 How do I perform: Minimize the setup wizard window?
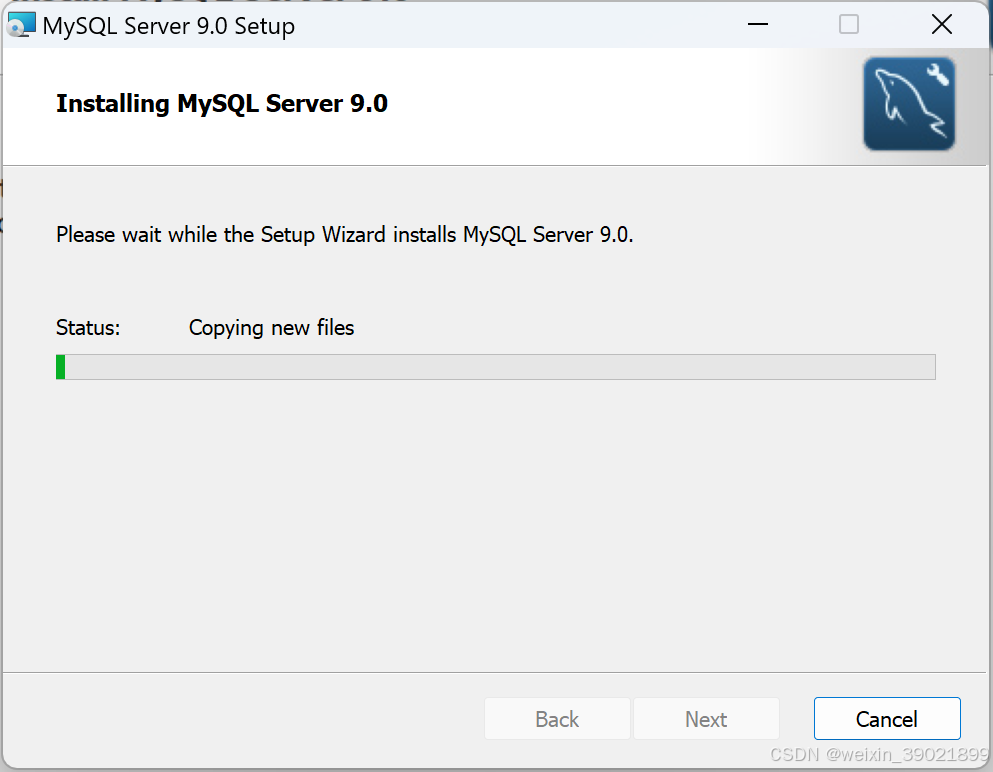757,23
